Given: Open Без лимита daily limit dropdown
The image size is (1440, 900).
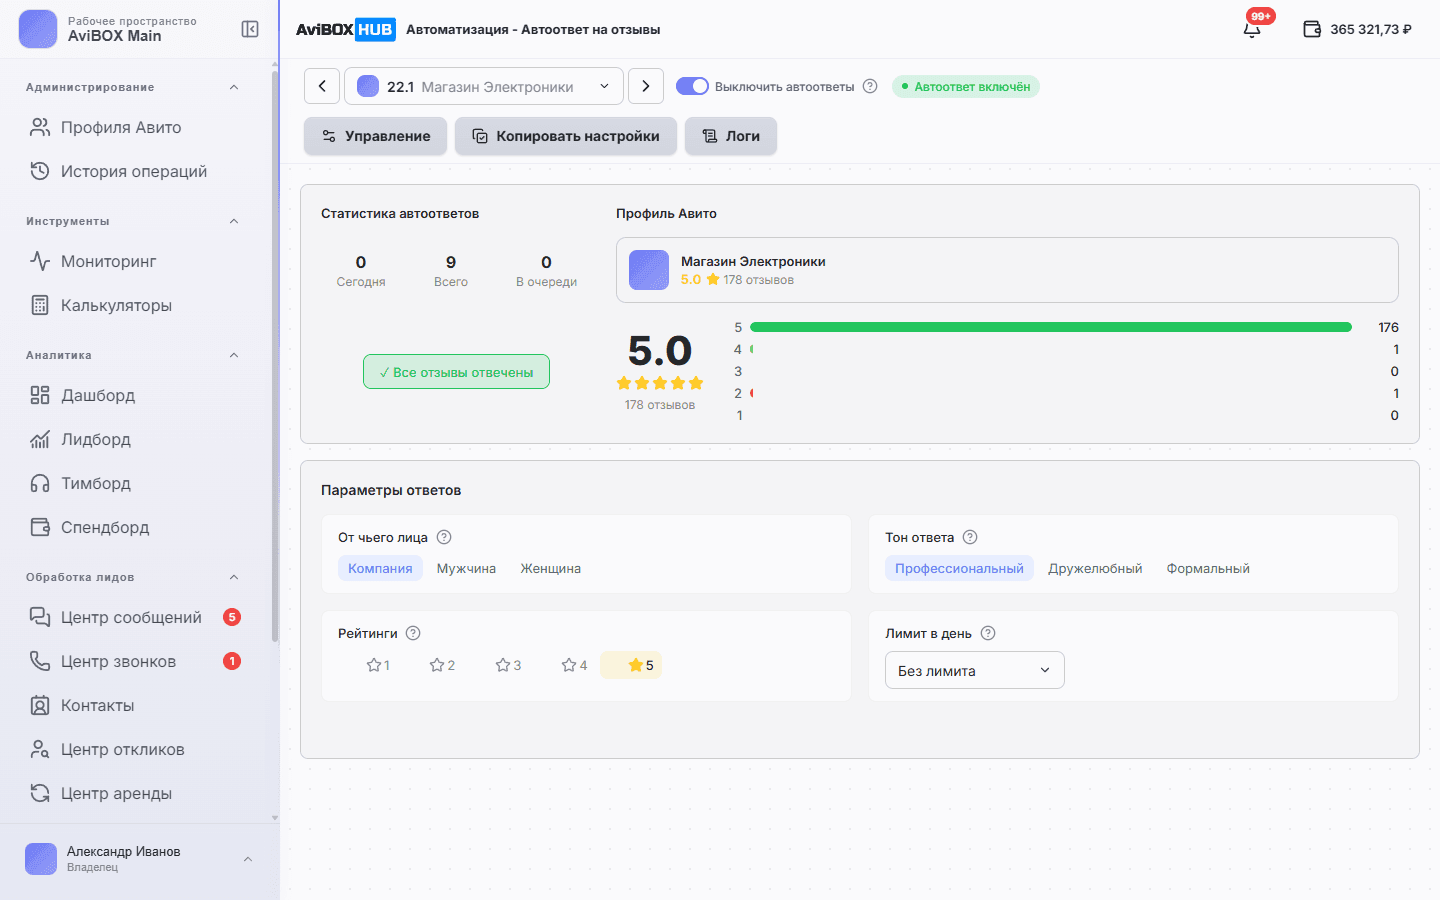Looking at the screenshot, I should (975, 670).
